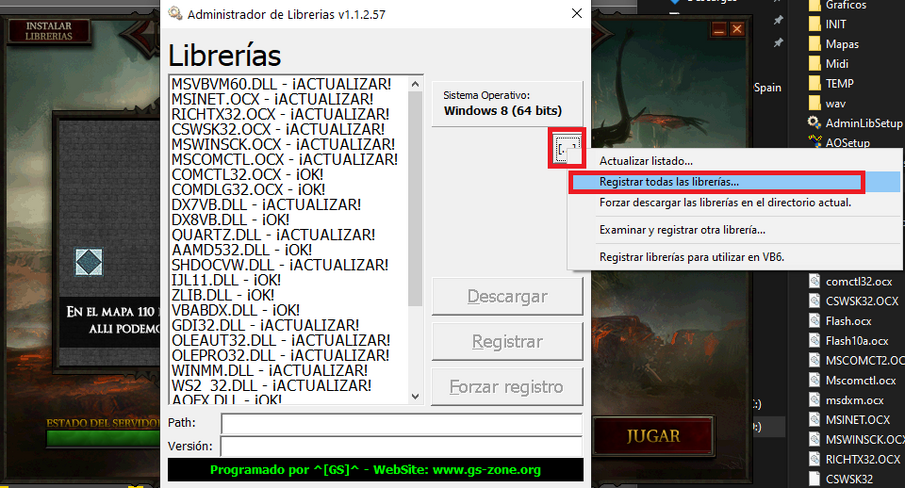The image size is (905, 488).
Task: Select the CSWSK32.OCX file icon
Action: (x=814, y=301)
